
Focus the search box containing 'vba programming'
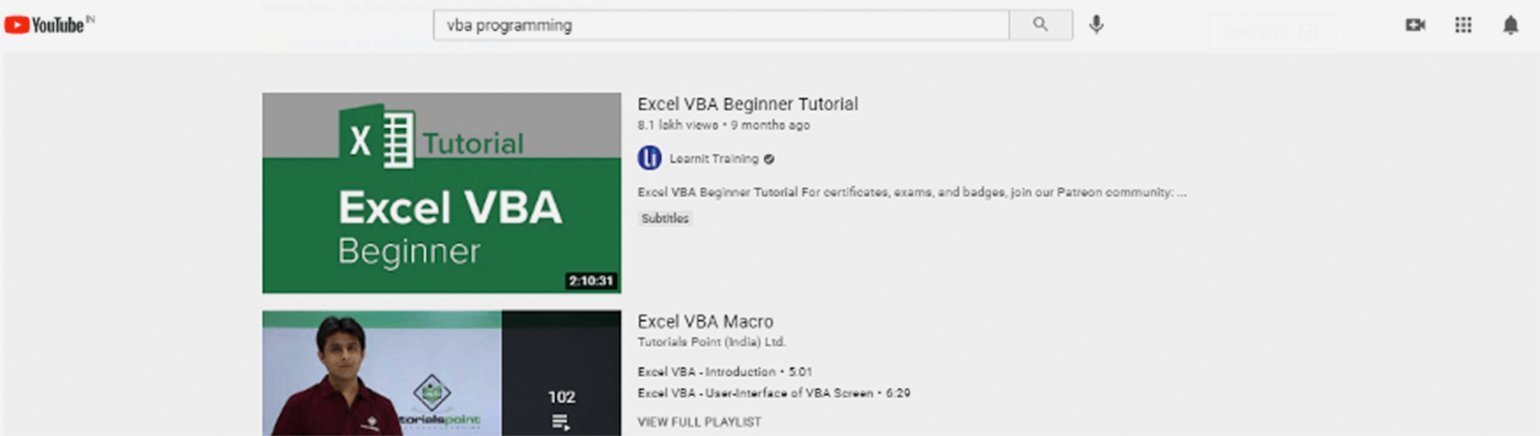coord(721,25)
